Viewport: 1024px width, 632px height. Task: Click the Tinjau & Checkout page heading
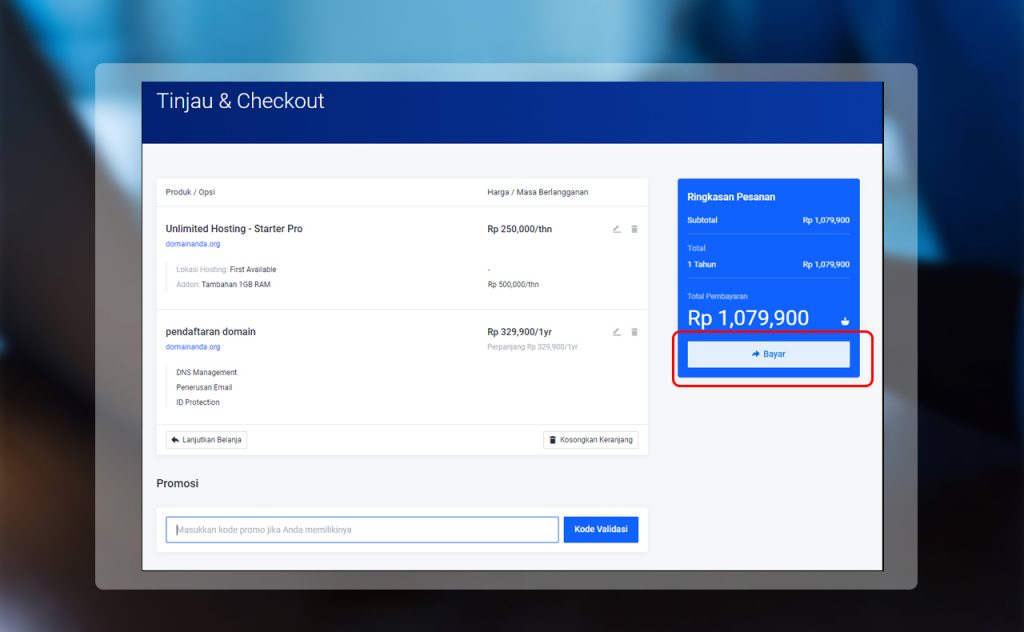coord(241,101)
